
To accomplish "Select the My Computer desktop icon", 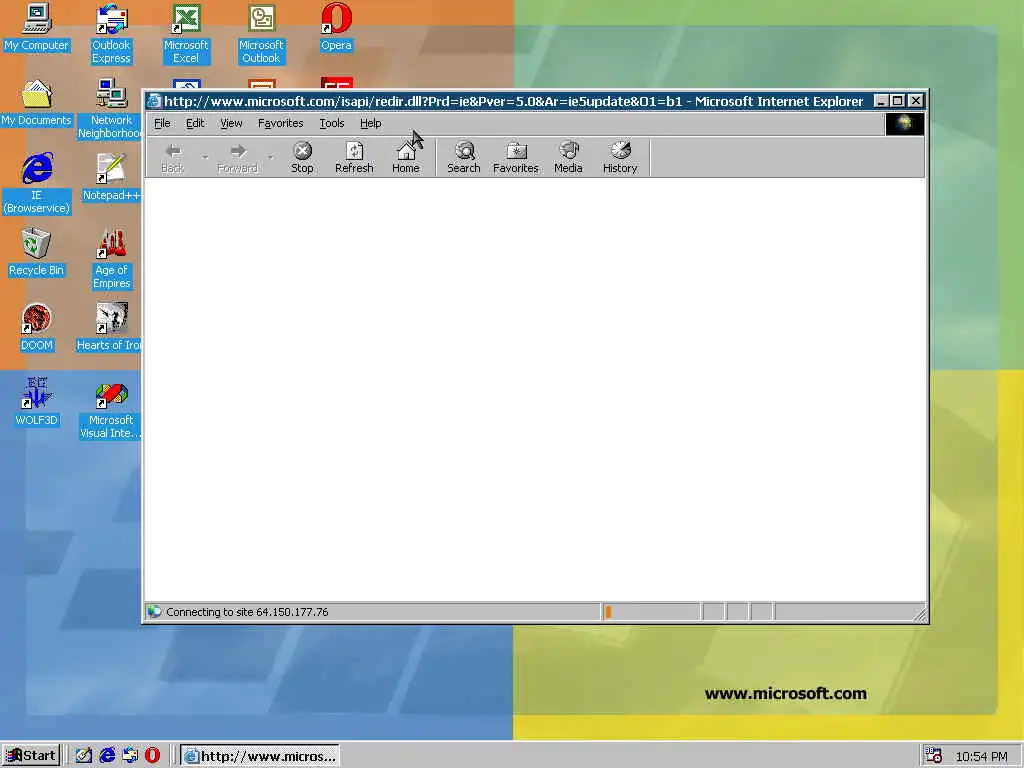I will [x=37, y=27].
